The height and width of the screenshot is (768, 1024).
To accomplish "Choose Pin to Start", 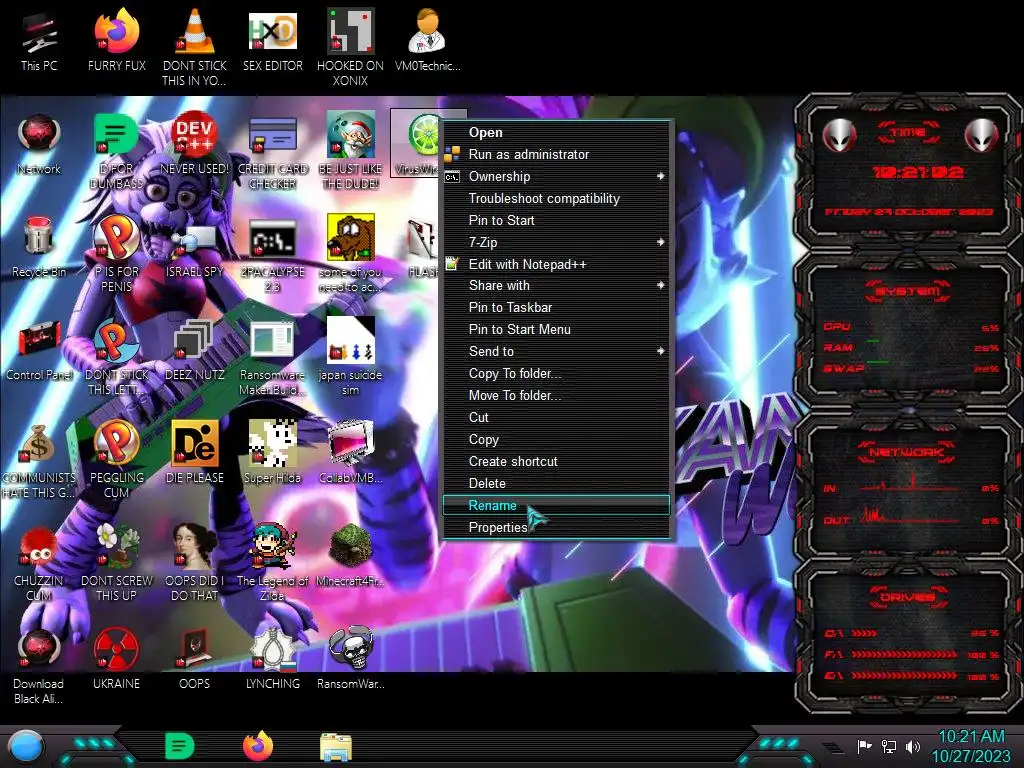I will [x=556, y=220].
